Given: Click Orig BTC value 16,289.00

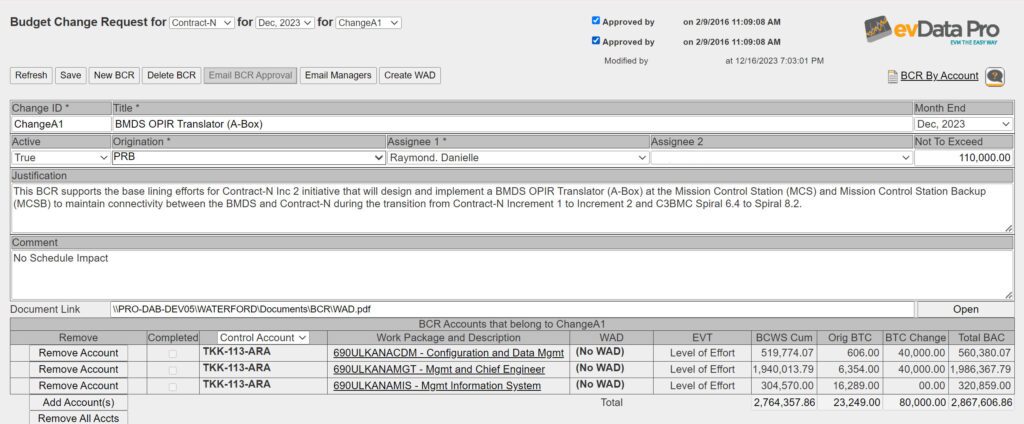Looking at the screenshot, I should [858, 385].
